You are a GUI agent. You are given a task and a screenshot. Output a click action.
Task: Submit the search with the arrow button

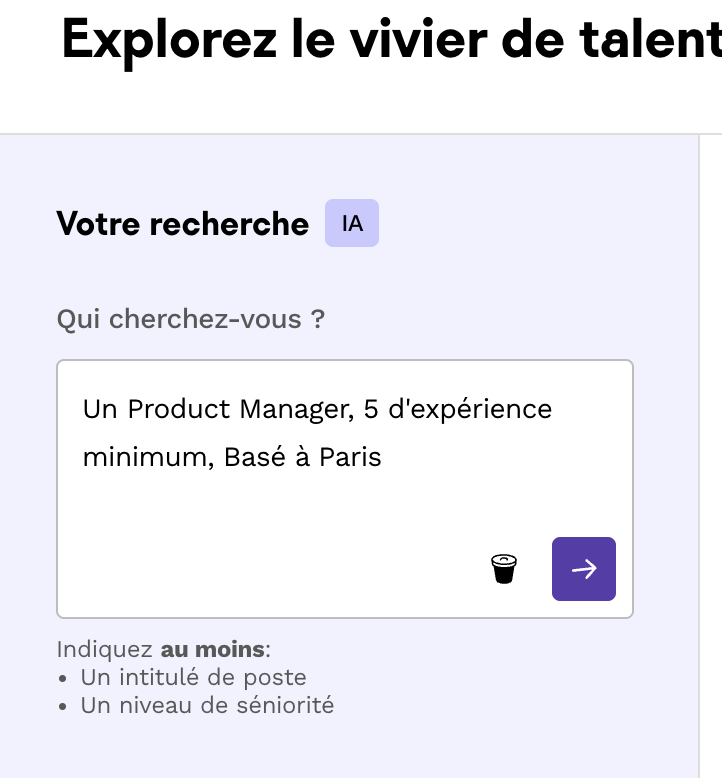[584, 569]
